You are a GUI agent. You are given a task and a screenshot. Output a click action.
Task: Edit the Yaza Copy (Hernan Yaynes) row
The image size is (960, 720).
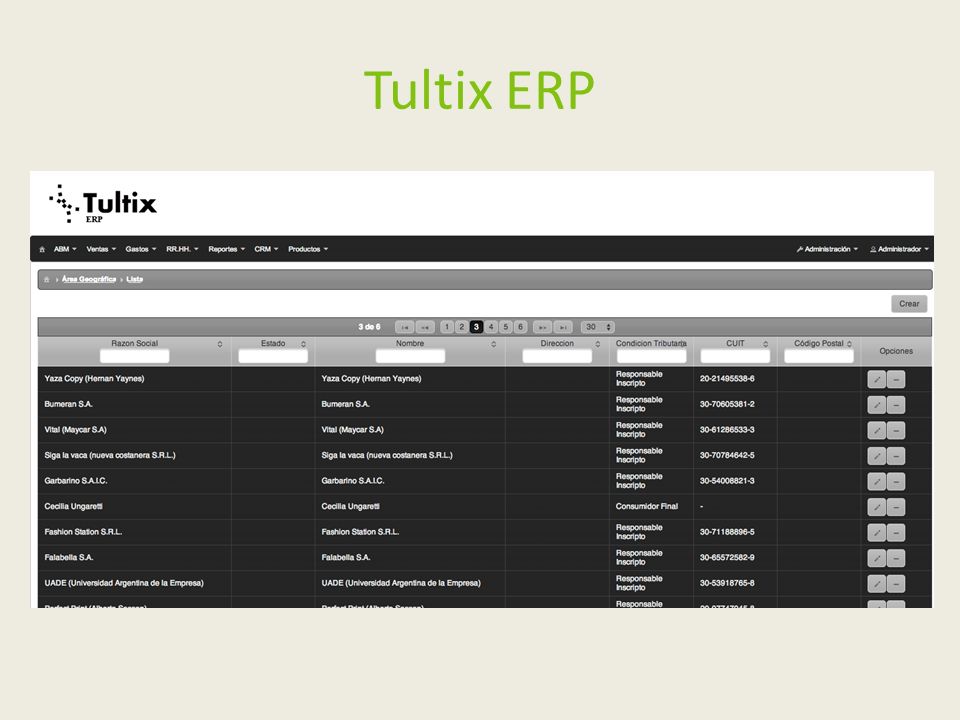tap(876, 380)
